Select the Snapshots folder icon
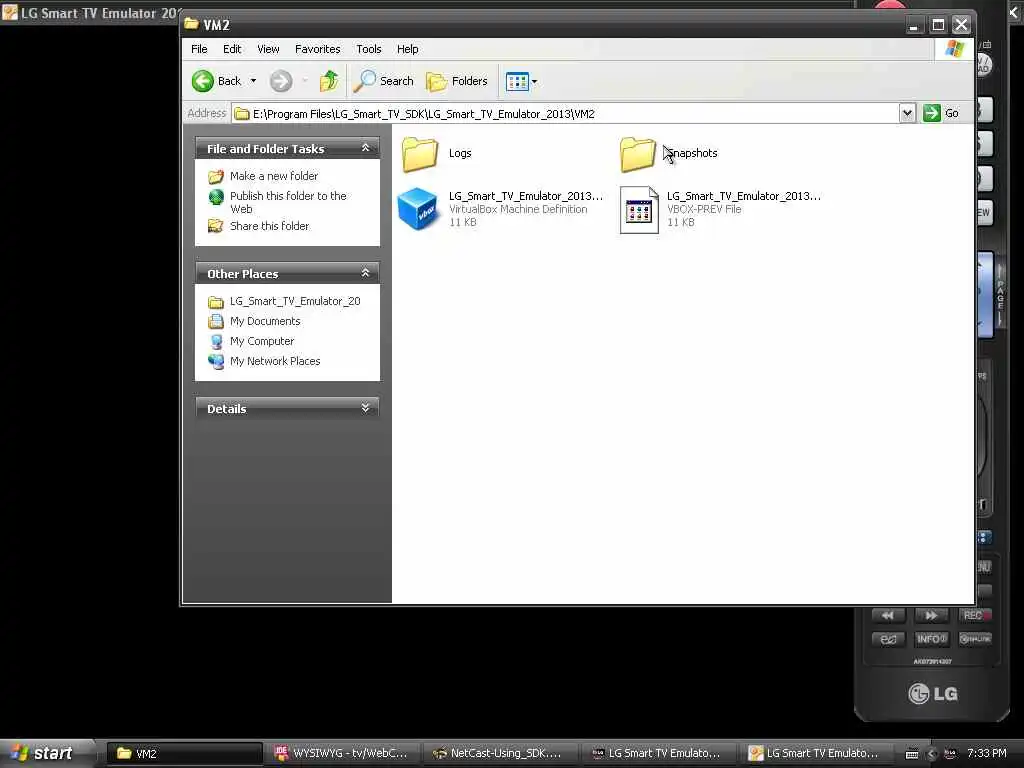Viewport: 1024px width, 768px height. (x=637, y=154)
